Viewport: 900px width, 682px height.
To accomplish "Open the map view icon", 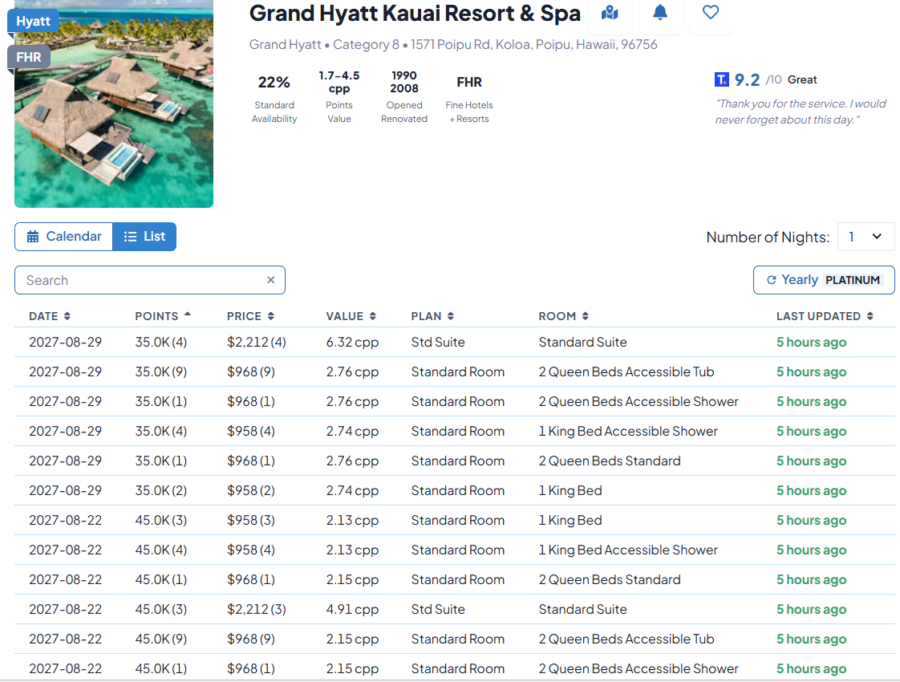I will [609, 13].
